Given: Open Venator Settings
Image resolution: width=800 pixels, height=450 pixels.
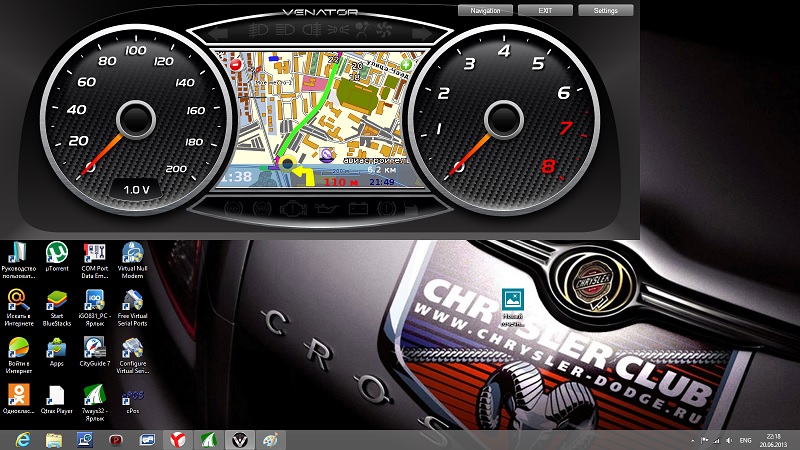Looking at the screenshot, I should 606,10.
